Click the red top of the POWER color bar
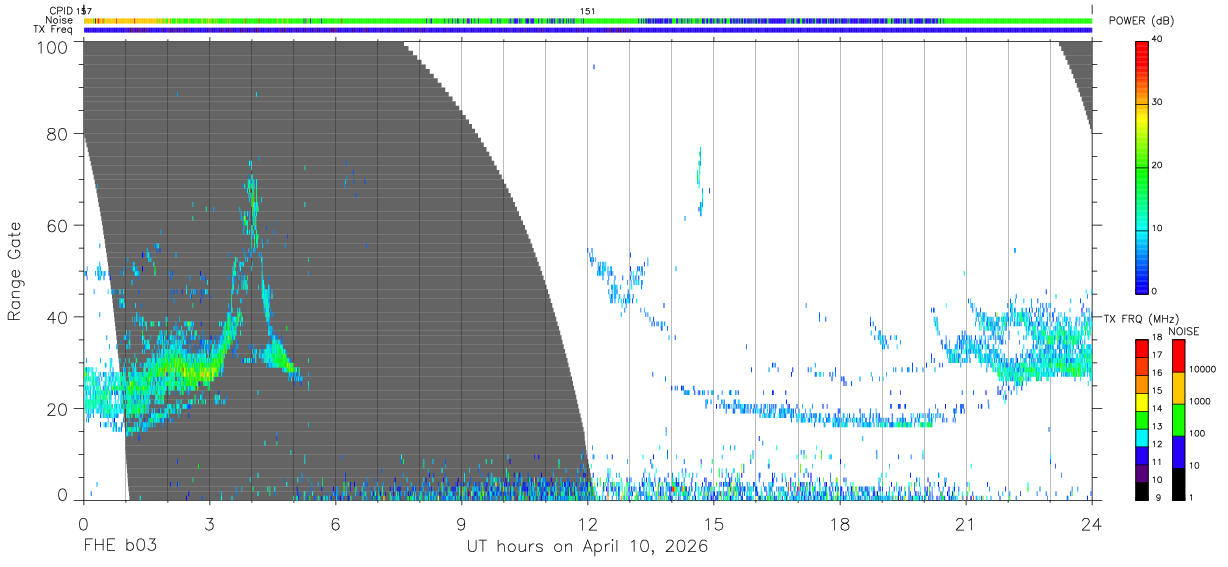This screenshot has height=567, width=1228. (1142, 48)
